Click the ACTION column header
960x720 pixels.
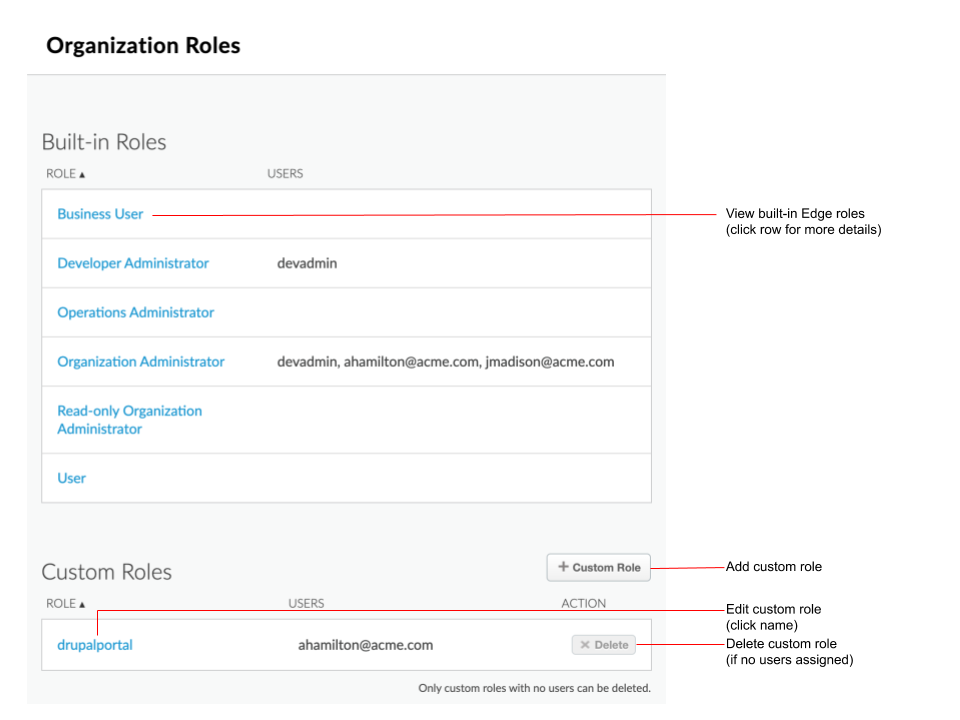tap(584, 604)
